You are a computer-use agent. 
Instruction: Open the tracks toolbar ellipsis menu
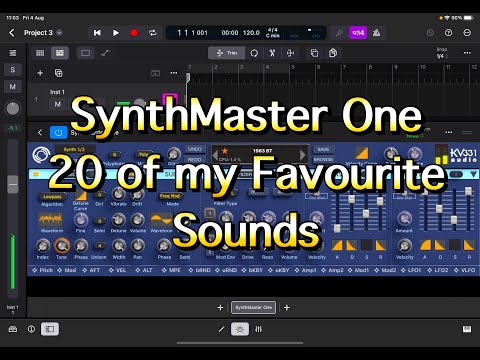467,53
